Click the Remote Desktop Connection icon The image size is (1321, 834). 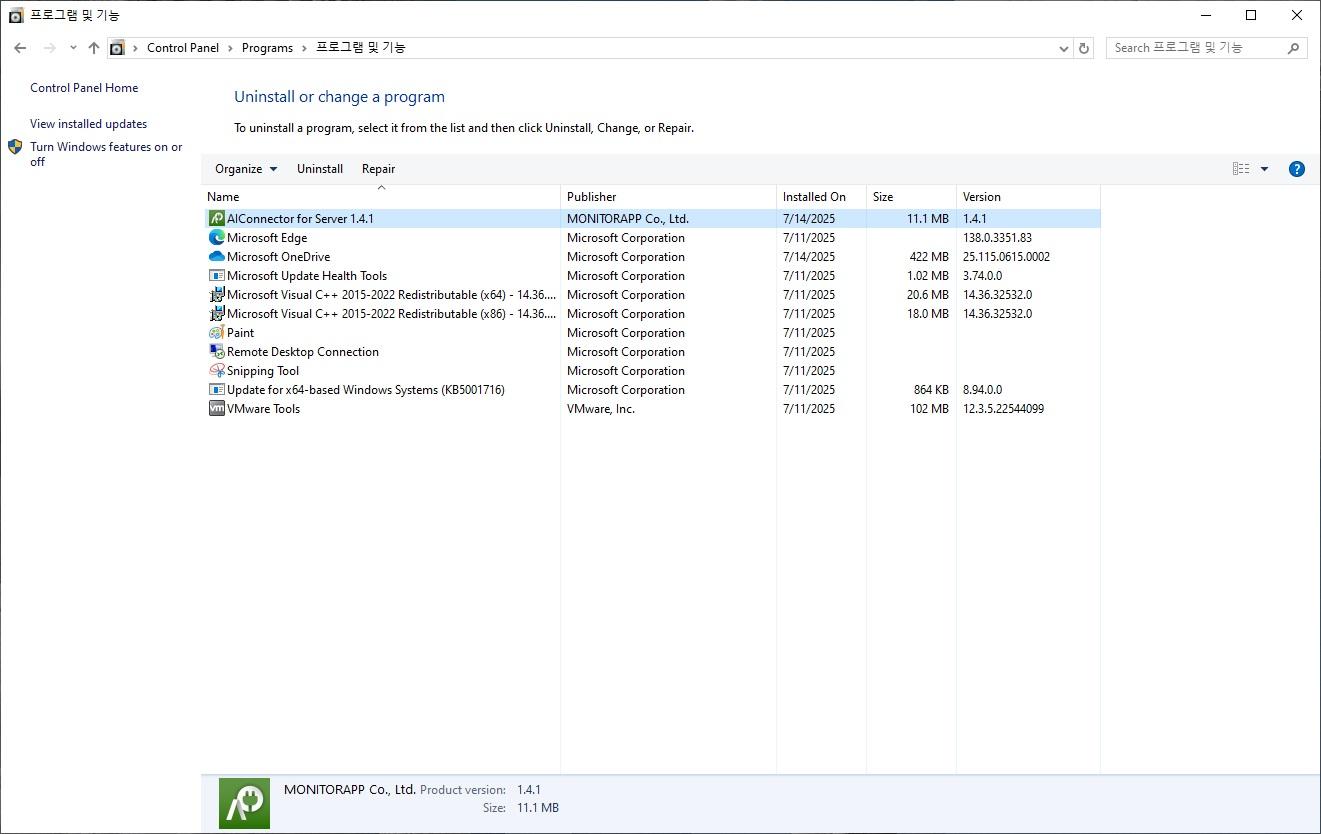216,351
